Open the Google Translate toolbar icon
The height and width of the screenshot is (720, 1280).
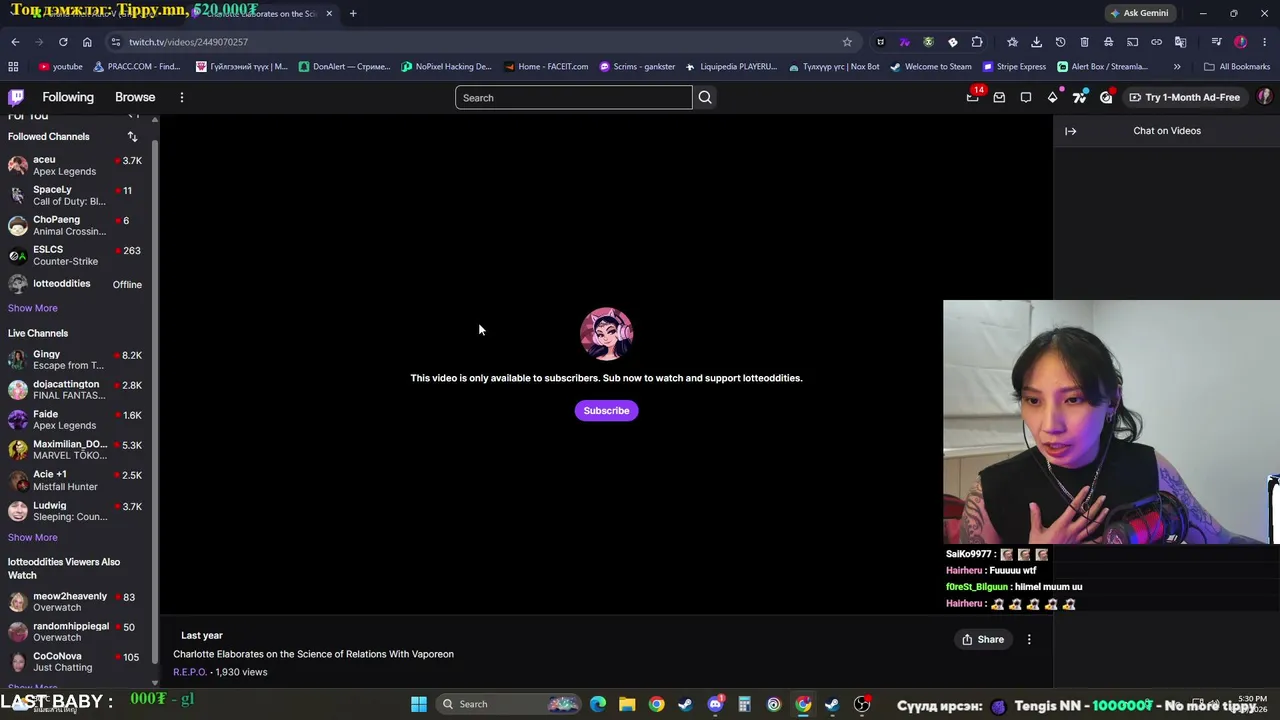tap(1180, 42)
